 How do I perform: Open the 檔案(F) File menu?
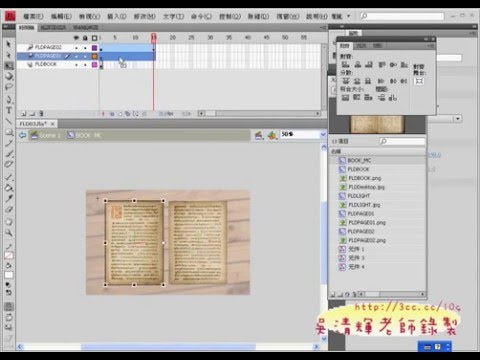(33, 16)
